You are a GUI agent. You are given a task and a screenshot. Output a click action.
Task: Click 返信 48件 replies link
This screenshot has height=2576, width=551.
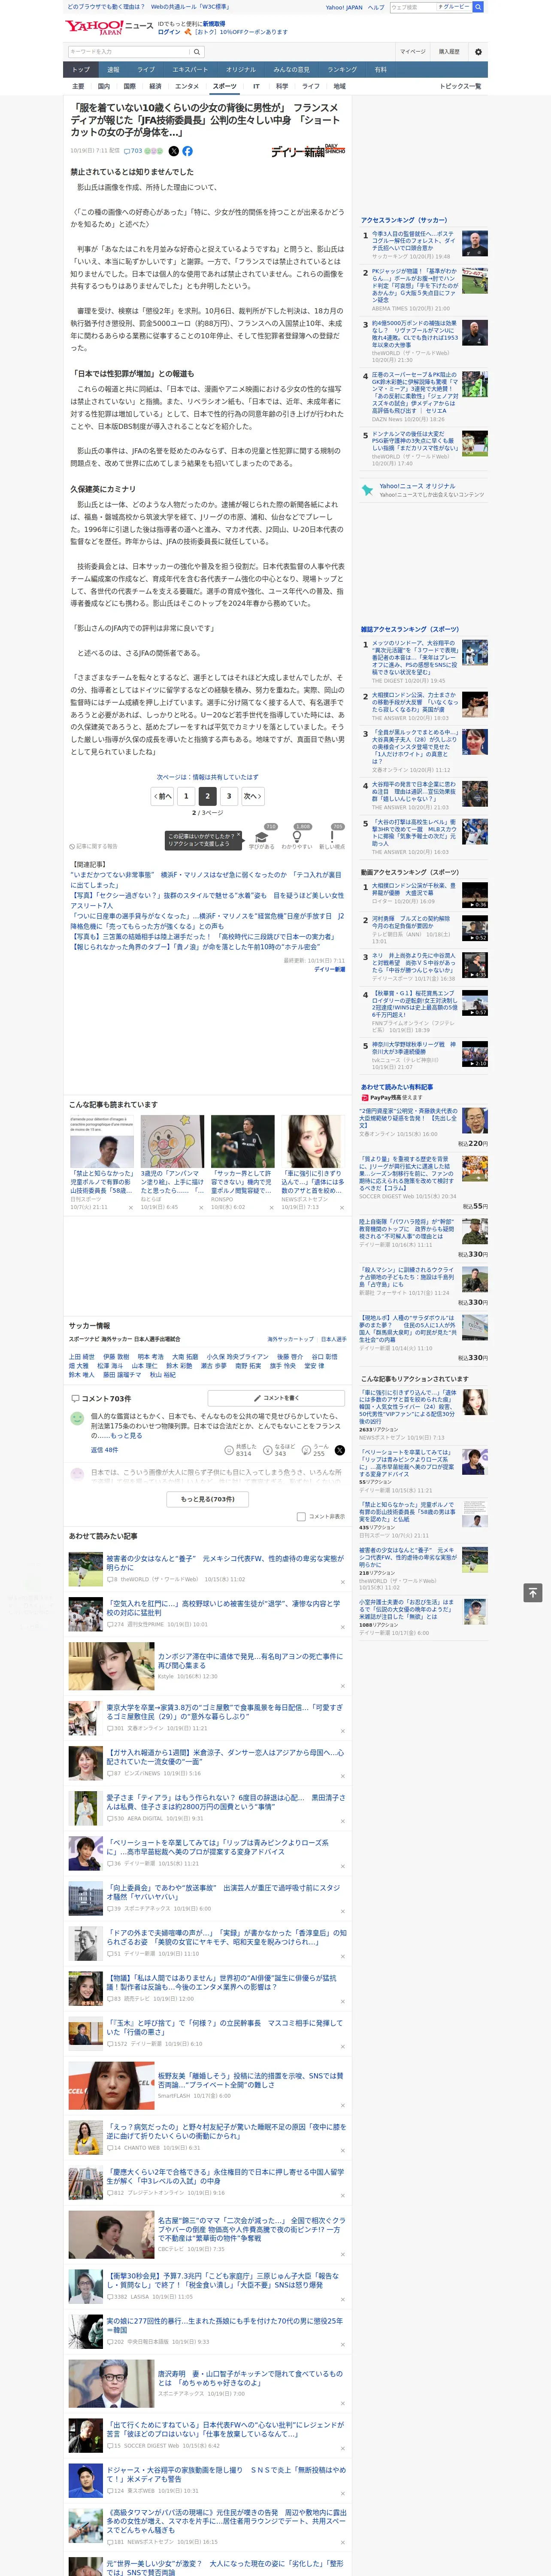point(104,1450)
